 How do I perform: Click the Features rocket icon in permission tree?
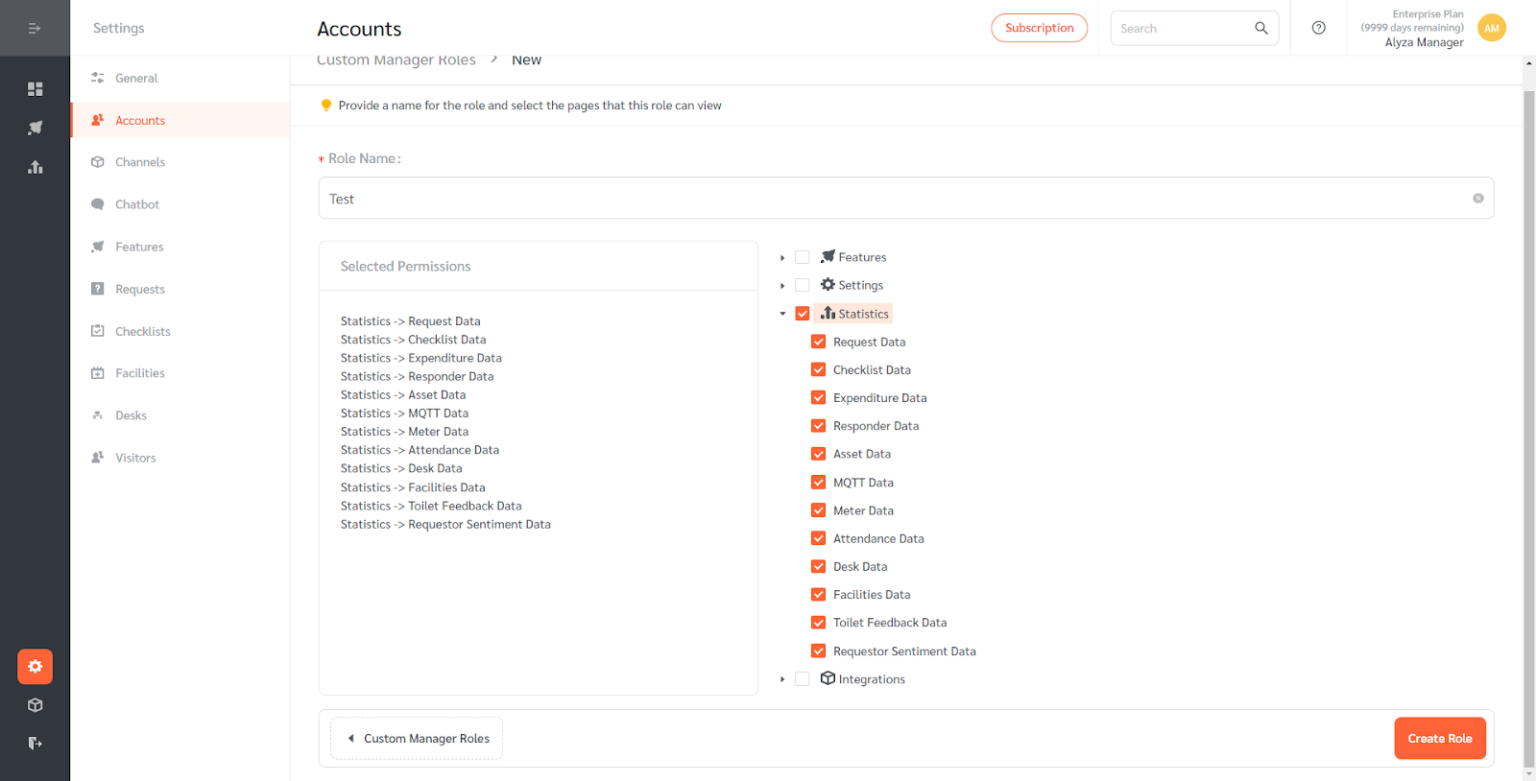(x=827, y=257)
